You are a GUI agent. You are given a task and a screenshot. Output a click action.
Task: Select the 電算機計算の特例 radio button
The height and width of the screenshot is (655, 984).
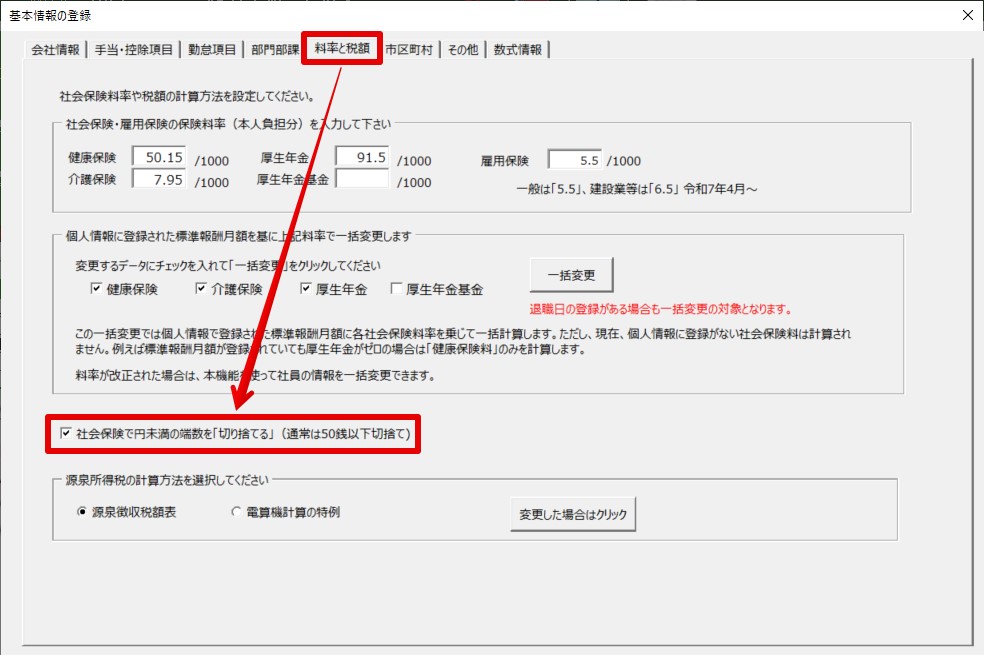point(236,512)
